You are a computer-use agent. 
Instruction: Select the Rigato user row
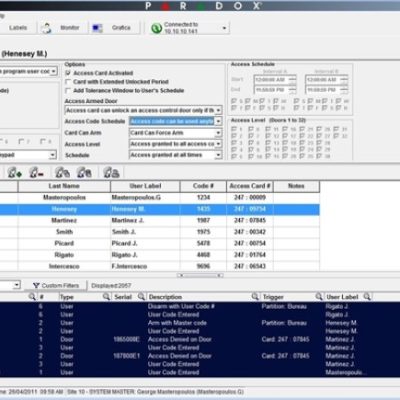coord(160,255)
